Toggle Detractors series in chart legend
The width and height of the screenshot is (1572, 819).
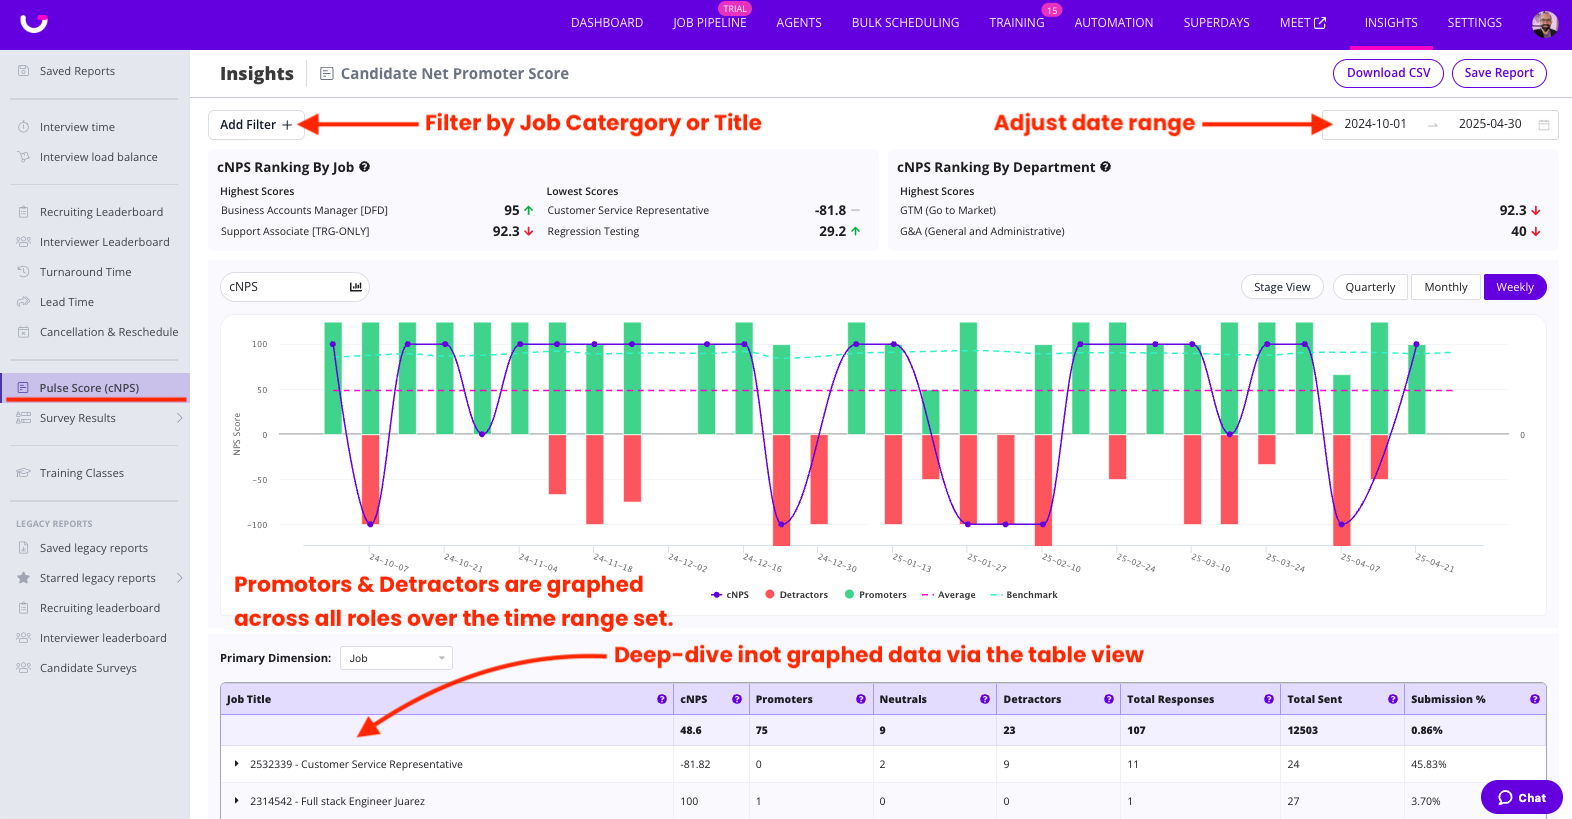pyautogui.click(x=796, y=595)
